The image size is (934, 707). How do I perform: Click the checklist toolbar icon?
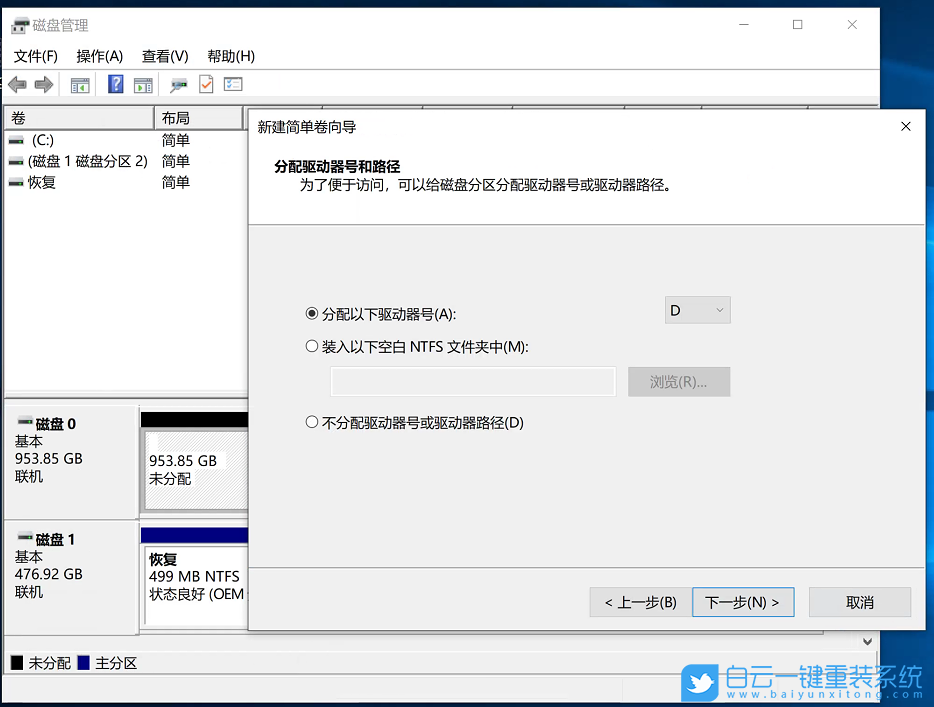coord(232,84)
